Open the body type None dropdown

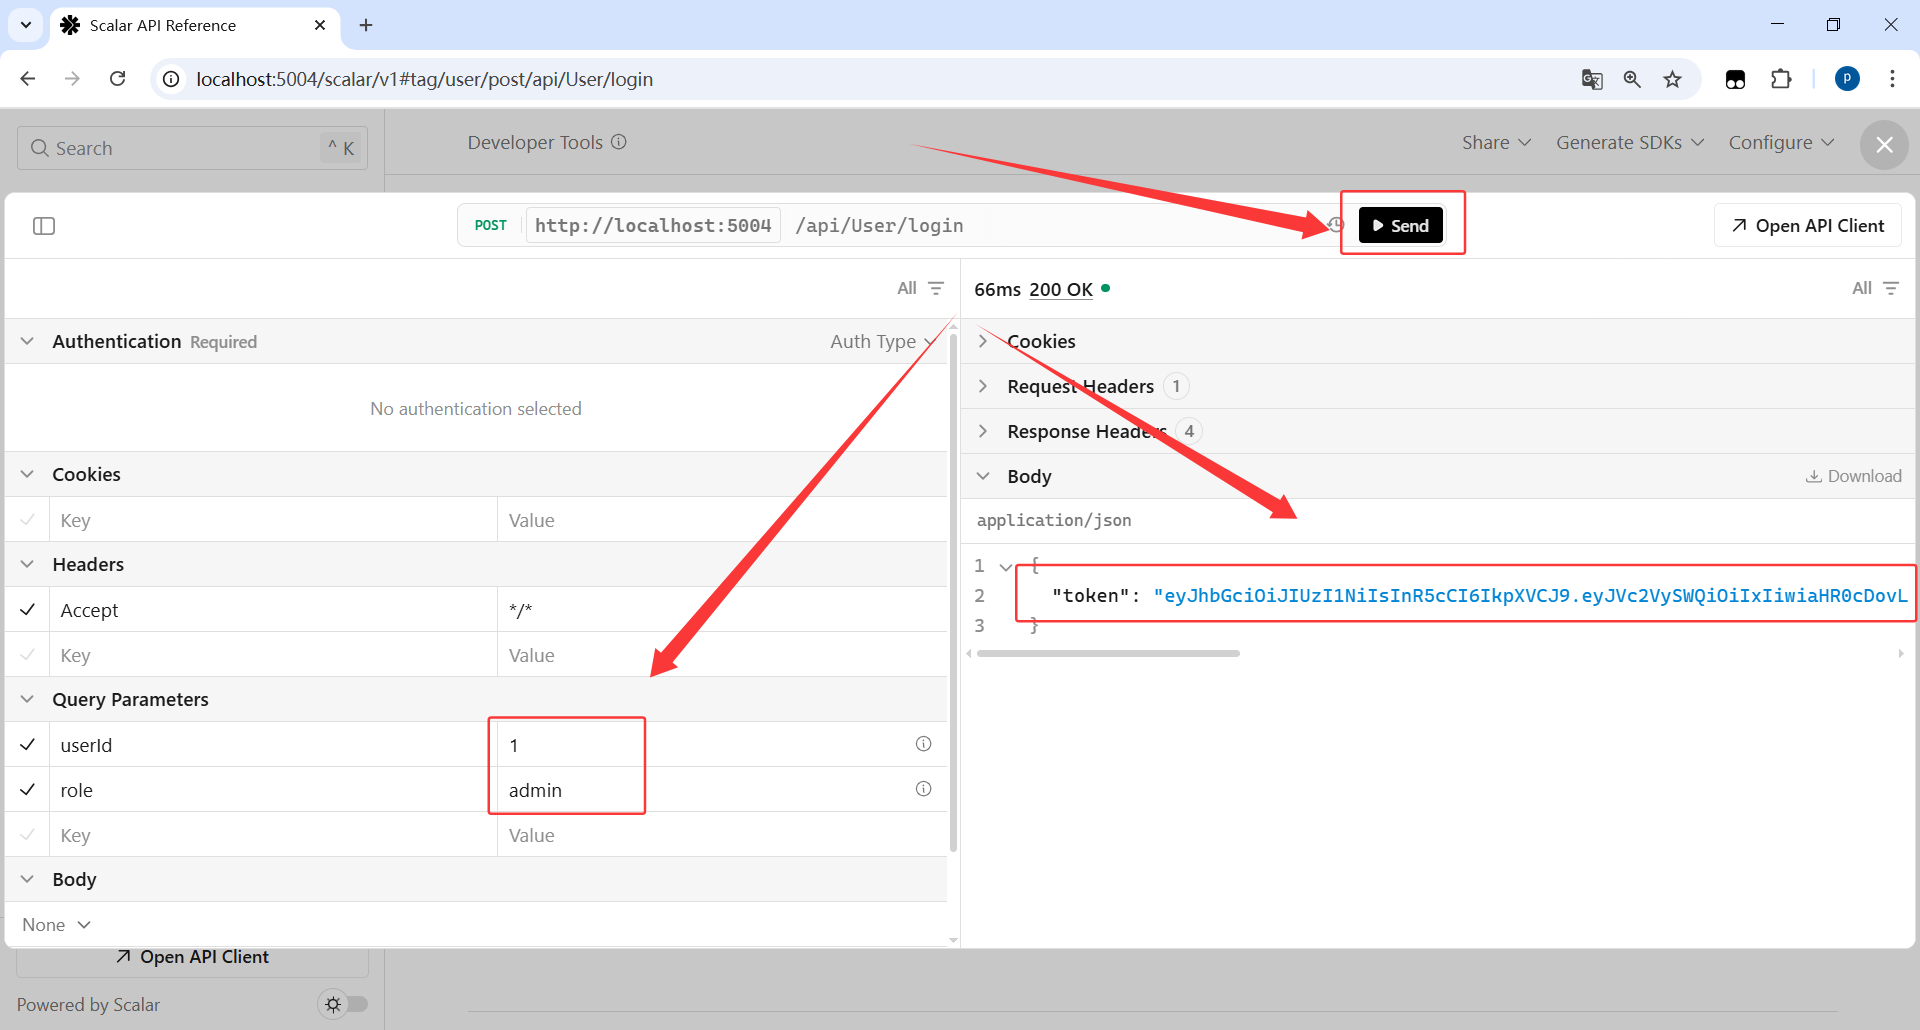pyautogui.click(x=57, y=925)
